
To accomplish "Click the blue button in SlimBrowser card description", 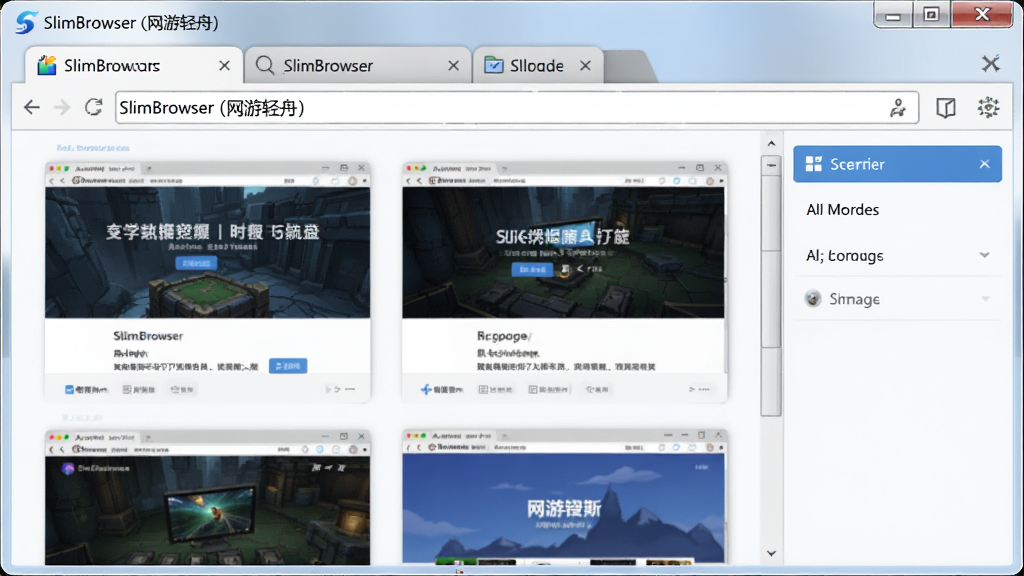I will [288, 366].
